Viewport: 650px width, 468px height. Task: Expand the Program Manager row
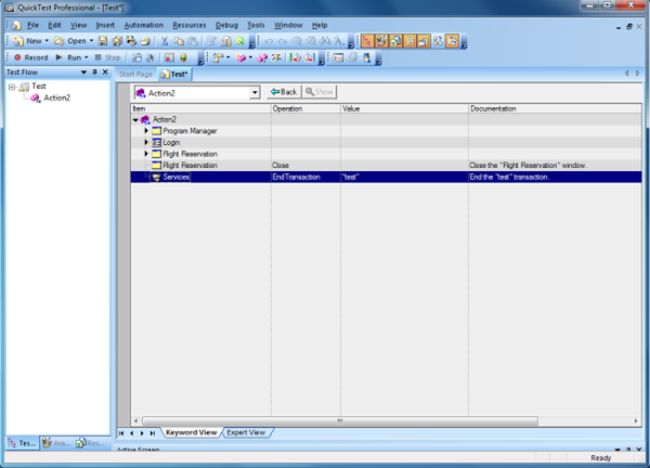pyautogui.click(x=146, y=131)
